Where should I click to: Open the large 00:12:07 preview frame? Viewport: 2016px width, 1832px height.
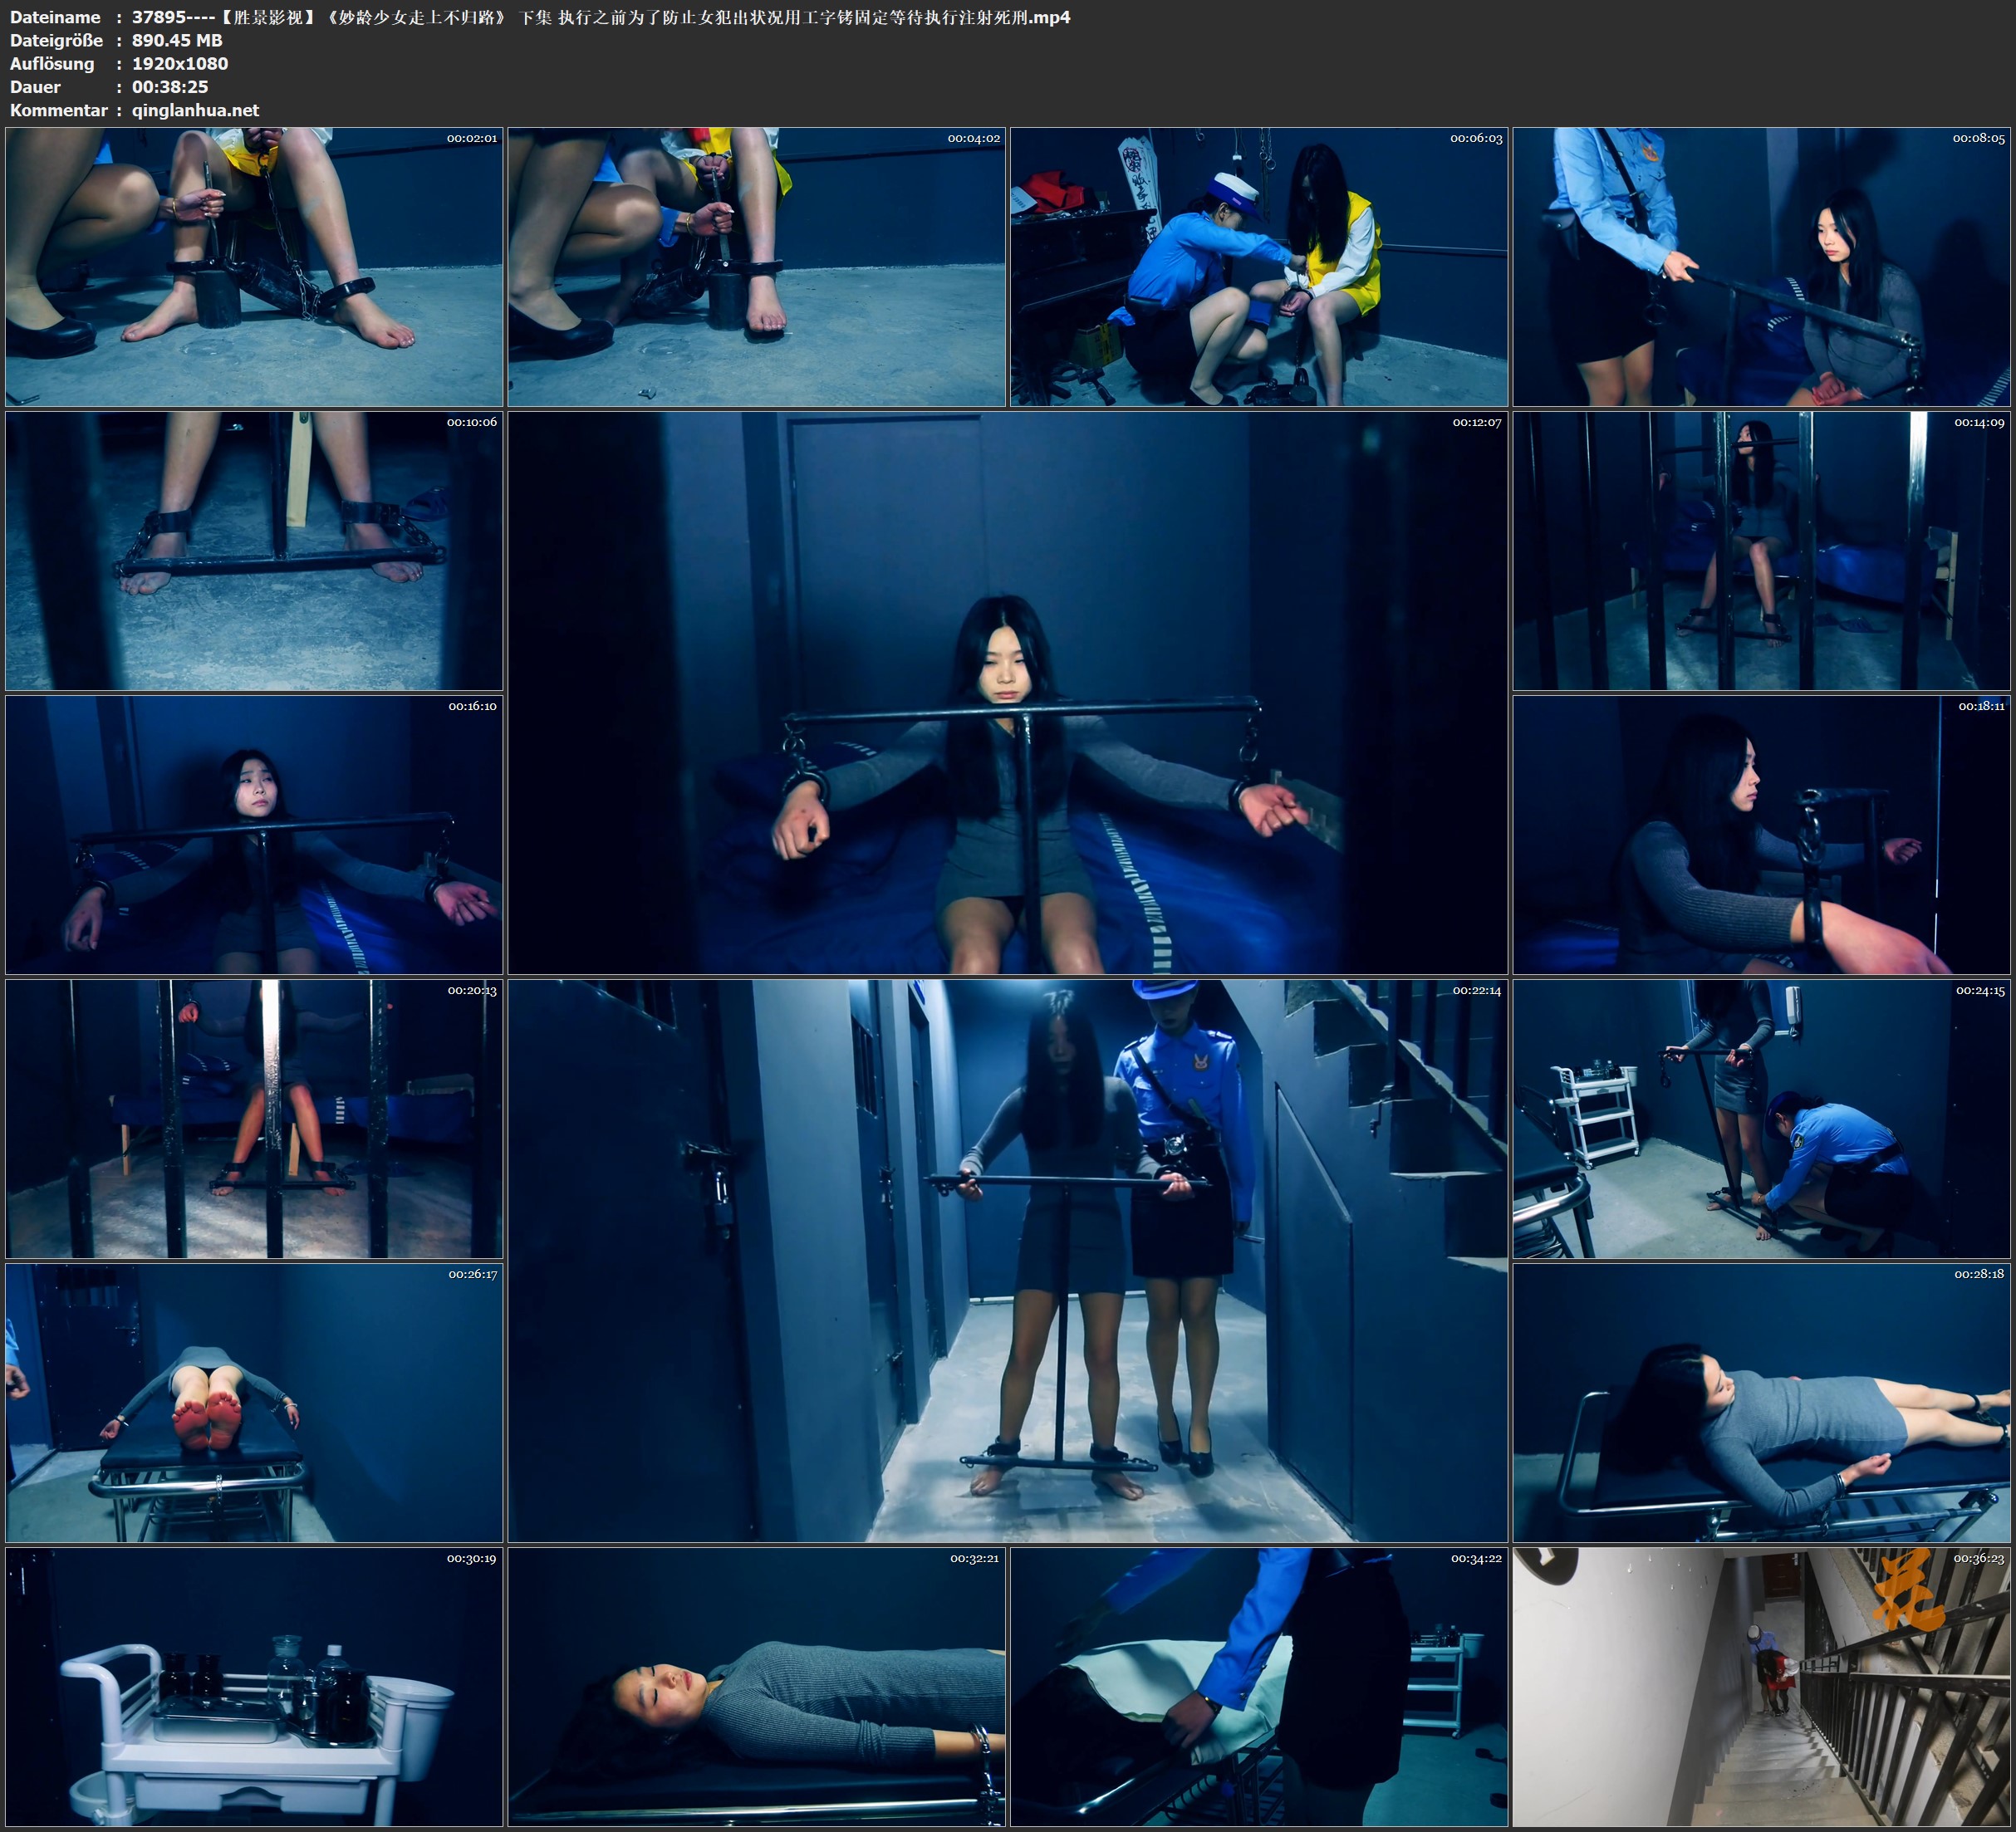tap(1007, 692)
